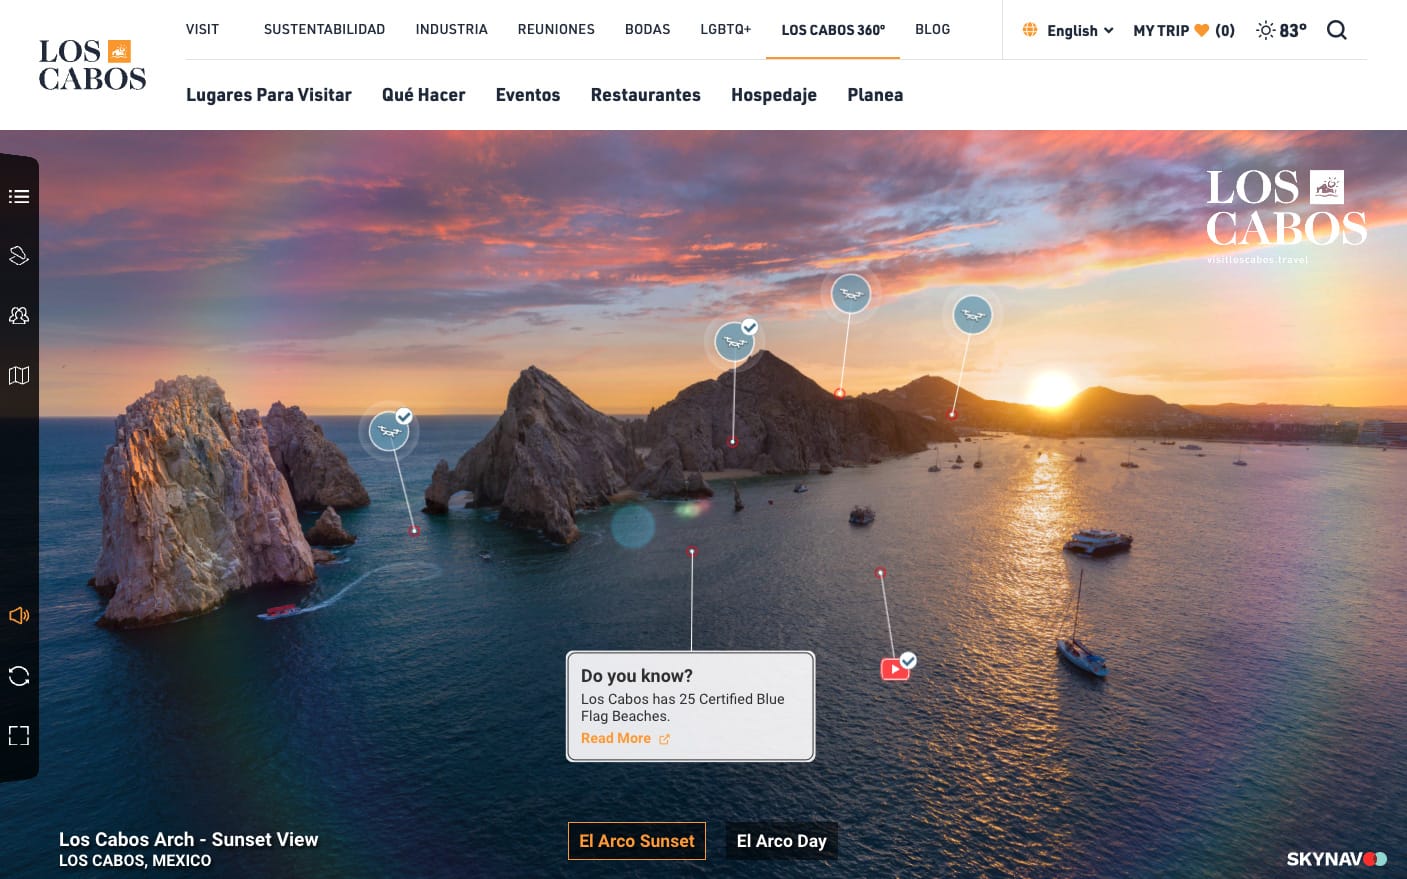Open My Trip favorites link
Viewport: 1407px width, 879px height.
tap(1183, 31)
